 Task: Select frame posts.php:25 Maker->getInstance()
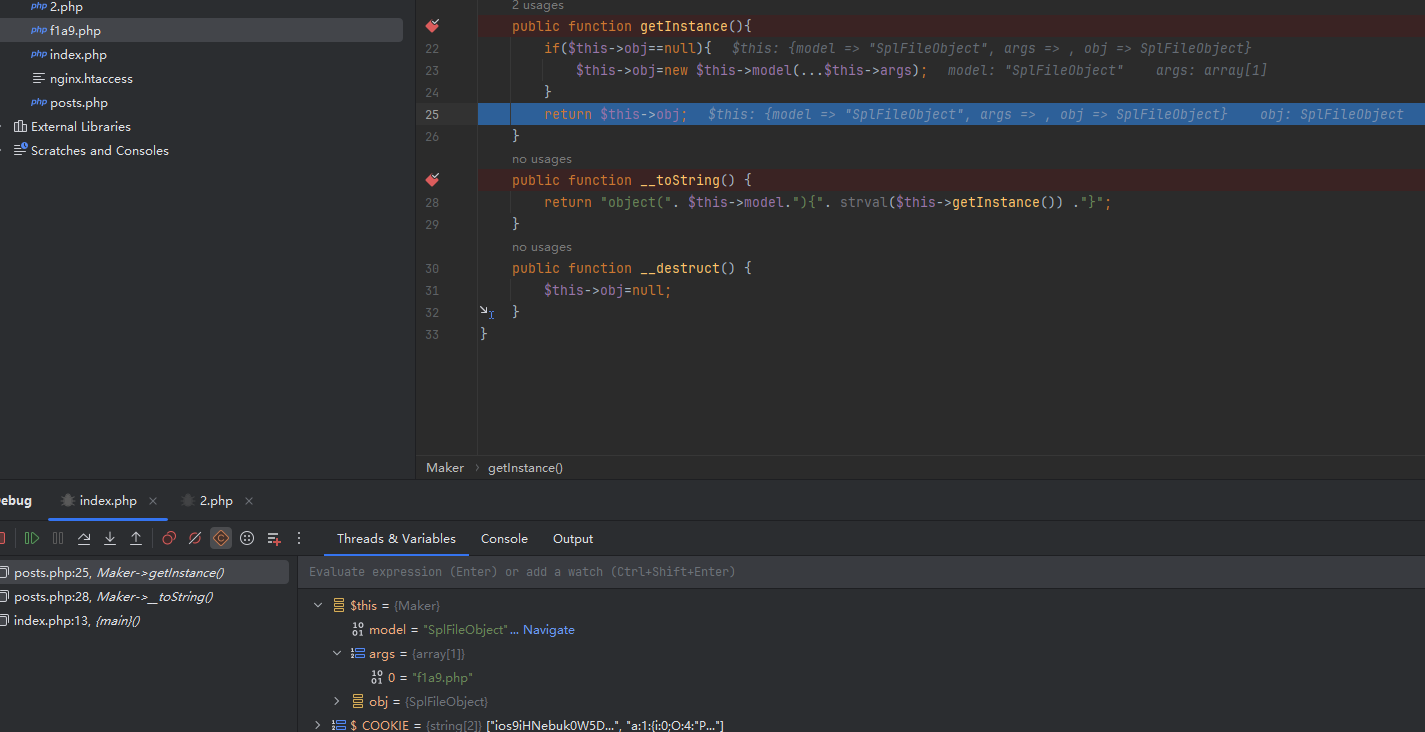tap(144, 573)
